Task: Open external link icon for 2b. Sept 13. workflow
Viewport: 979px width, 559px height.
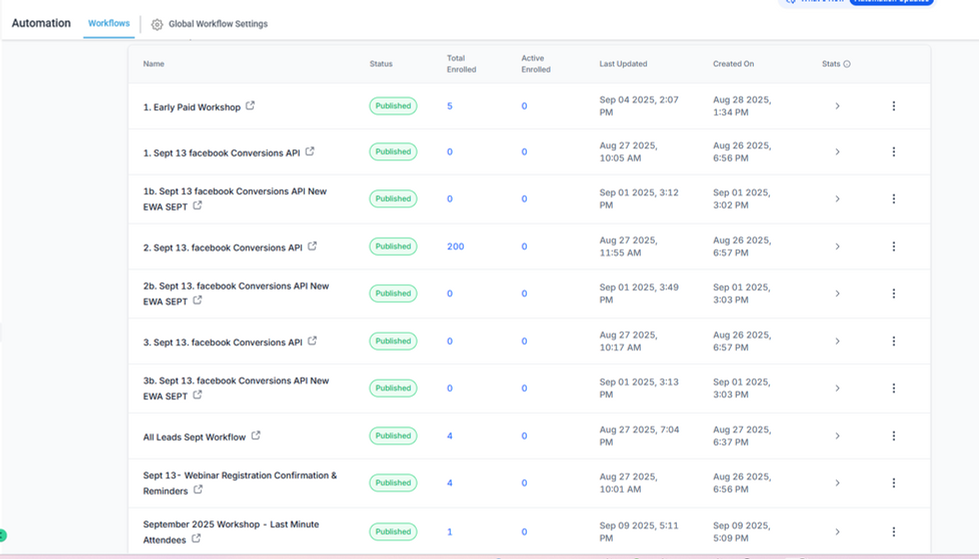Action: 197,300
